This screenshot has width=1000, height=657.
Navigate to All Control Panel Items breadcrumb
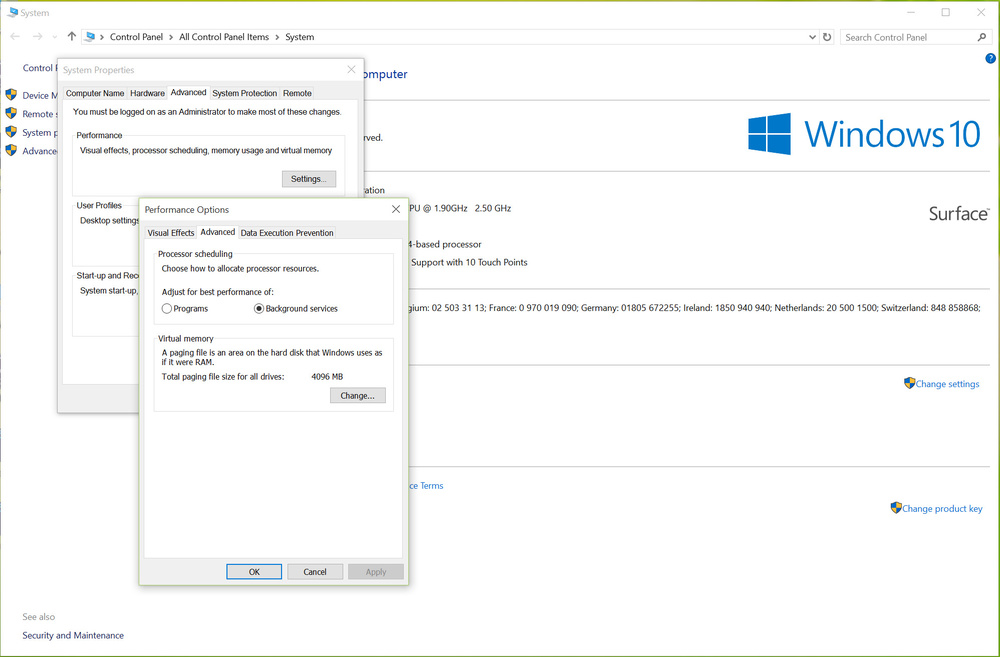[224, 37]
